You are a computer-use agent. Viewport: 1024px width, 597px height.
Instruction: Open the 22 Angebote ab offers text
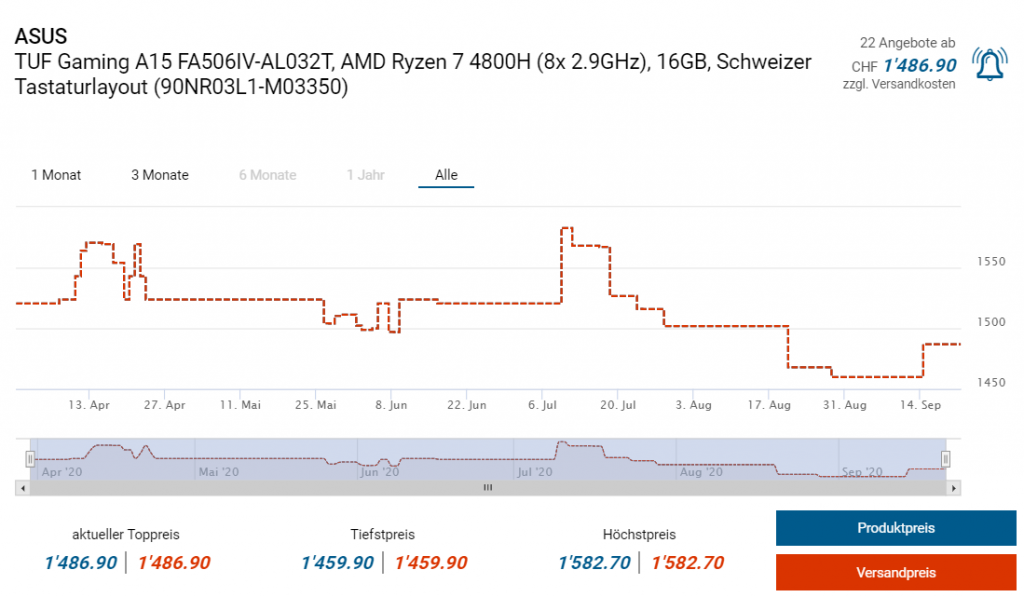click(x=907, y=43)
